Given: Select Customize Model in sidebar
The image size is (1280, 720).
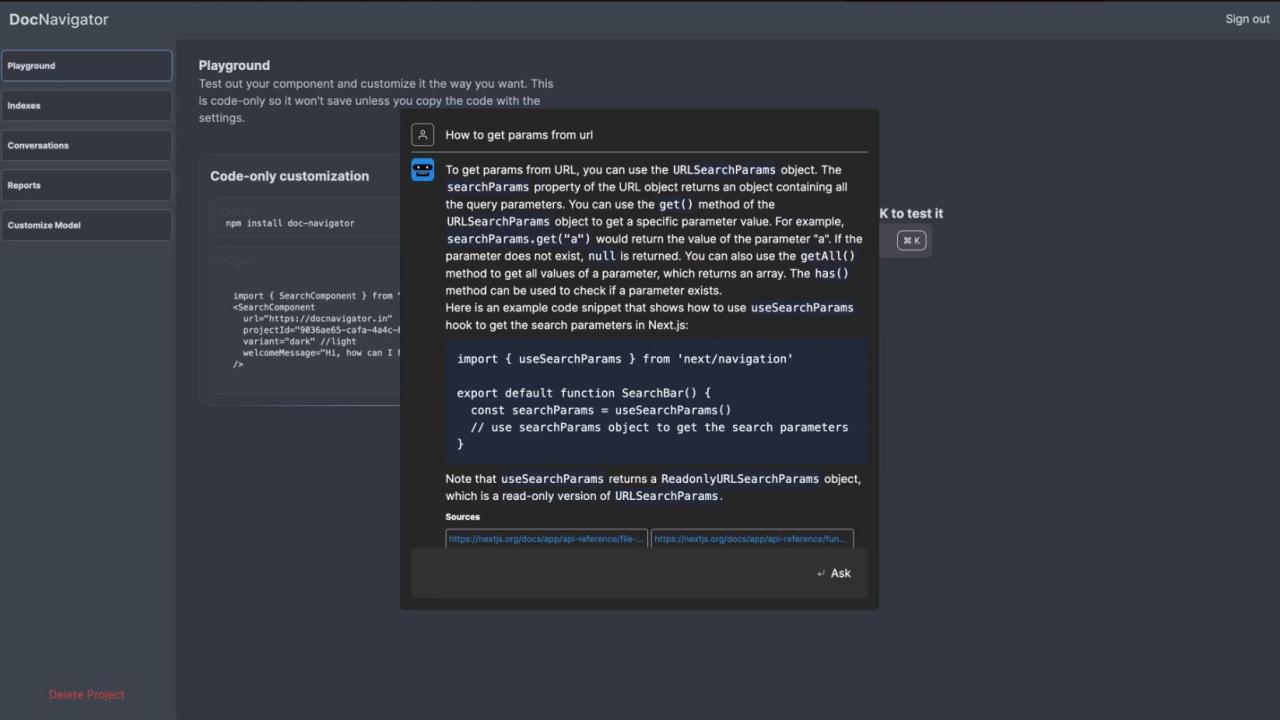Looking at the screenshot, I should pos(87,225).
